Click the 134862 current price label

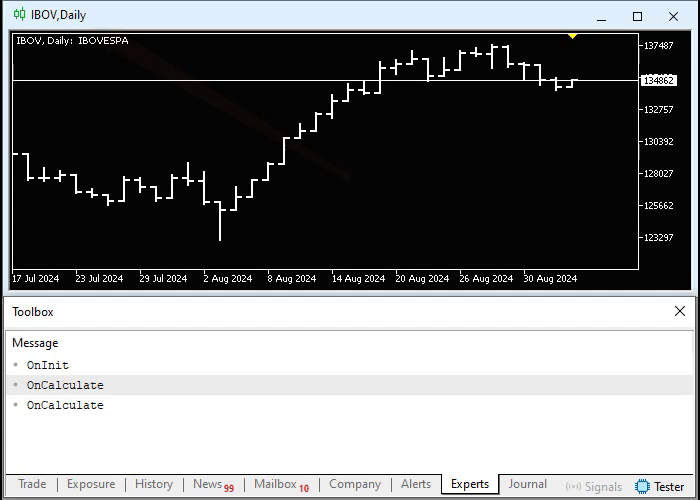(x=658, y=80)
